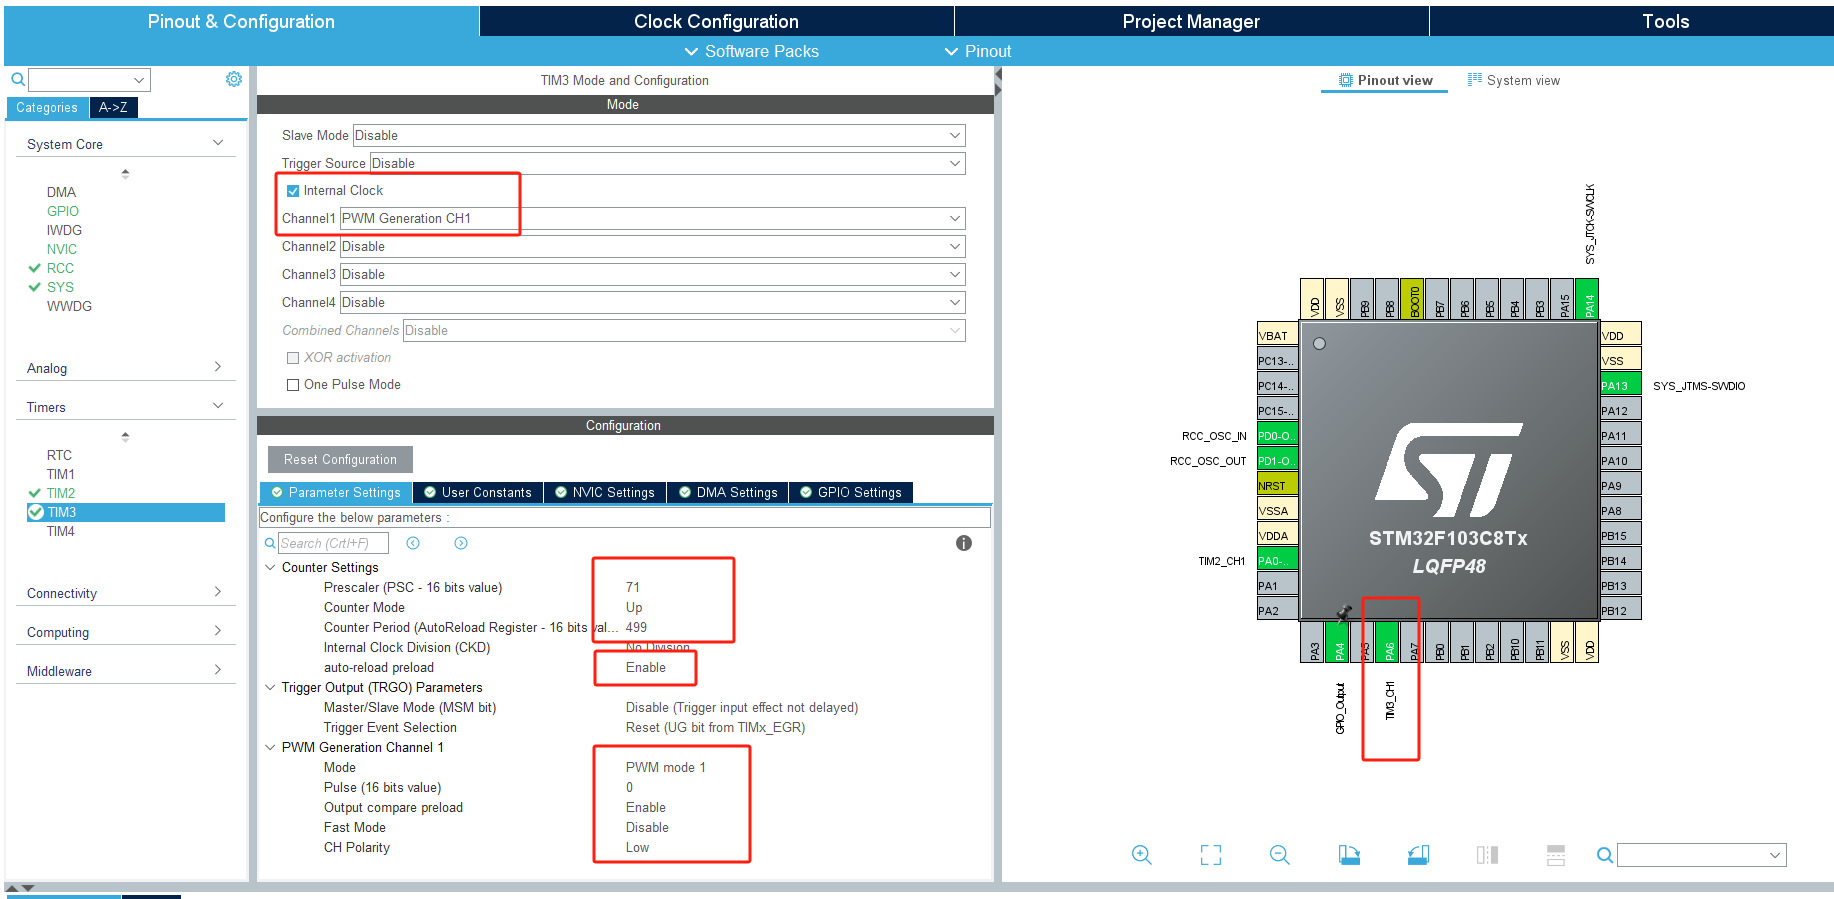The height and width of the screenshot is (899, 1834).
Task: Open the categories settings gear icon
Action: [x=234, y=79]
